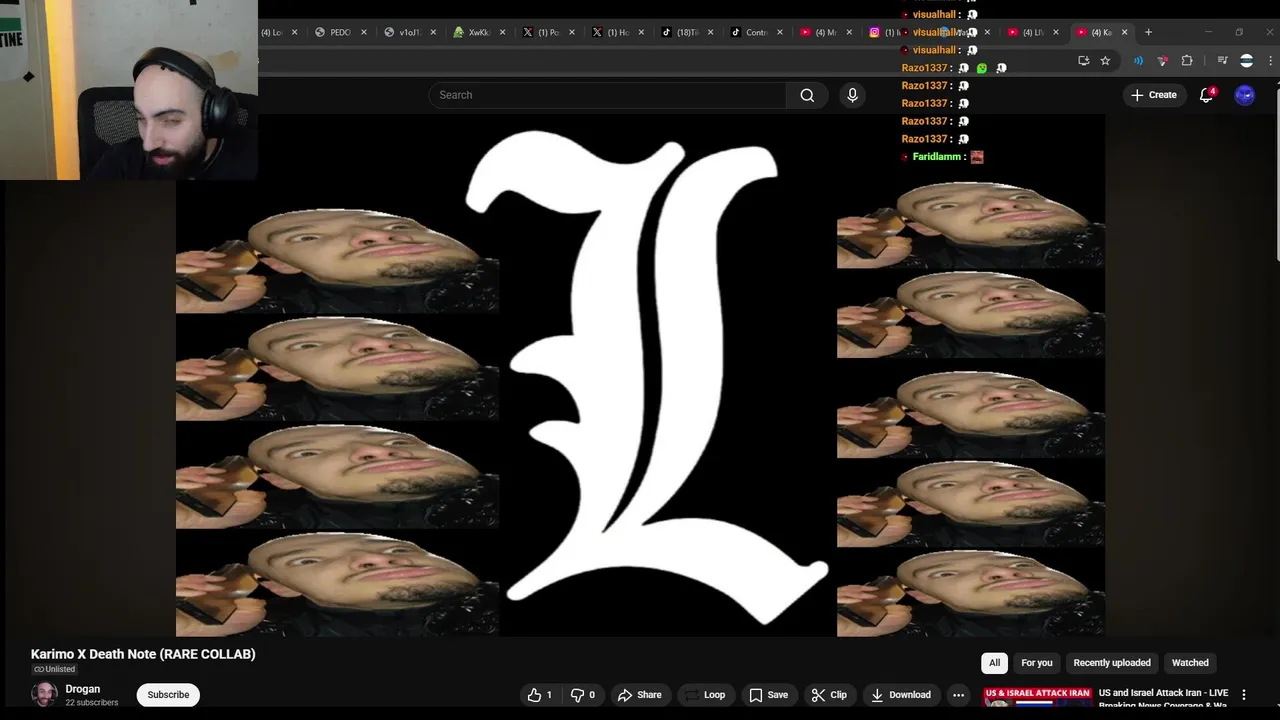
Task: Switch to the XwKk tab
Action: click(x=479, y=32)
